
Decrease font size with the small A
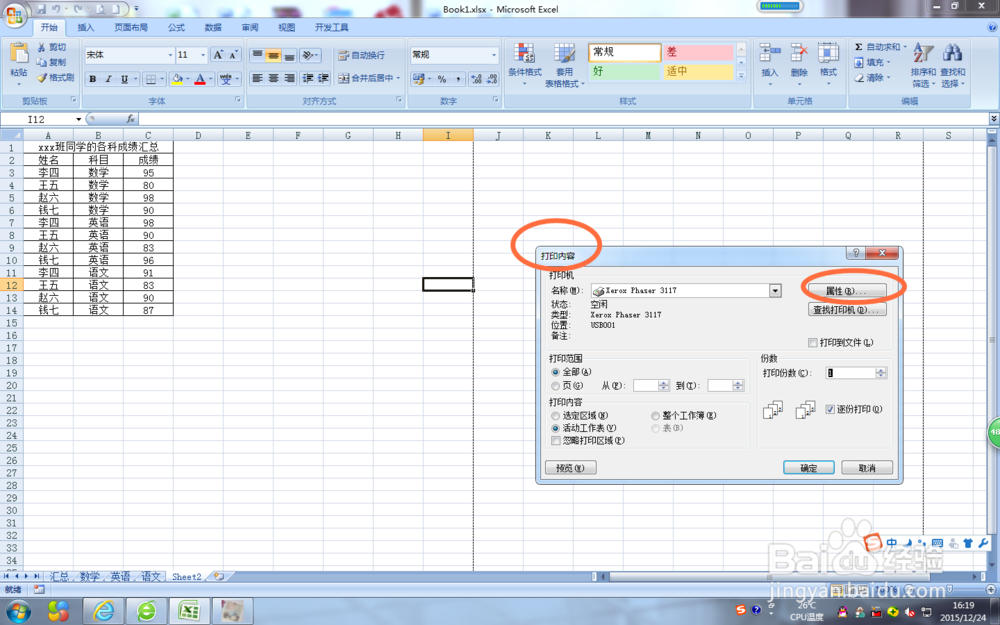point(233,55)
